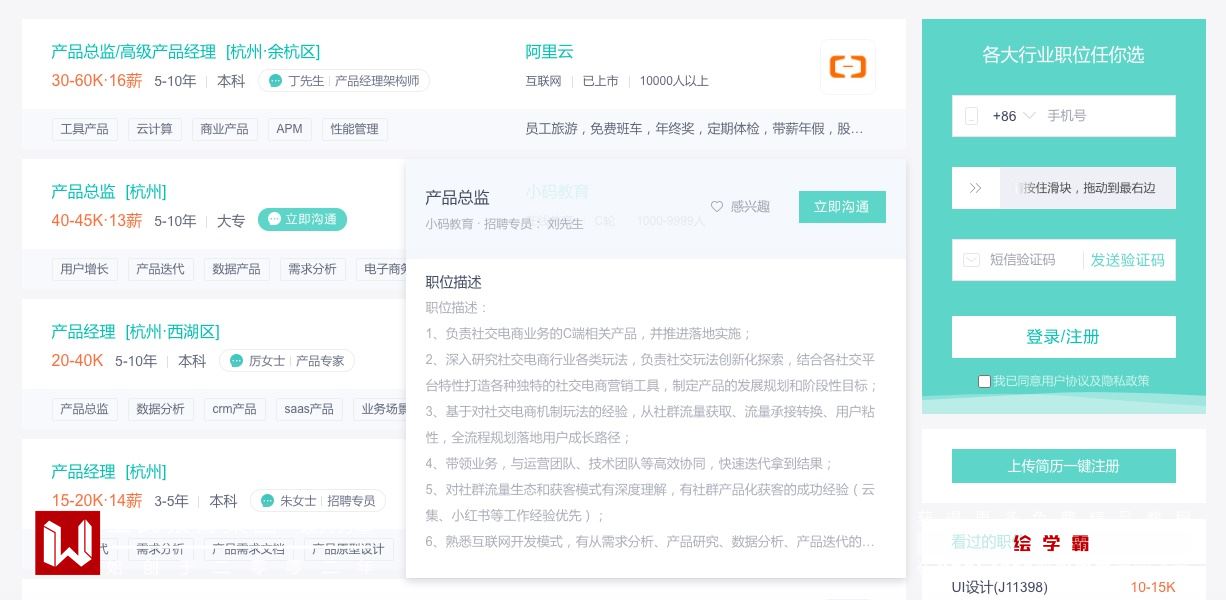Click the 产品迭代 tag
The height and width of the screenshot is (600, 1226).
click(x=161, y=269)
